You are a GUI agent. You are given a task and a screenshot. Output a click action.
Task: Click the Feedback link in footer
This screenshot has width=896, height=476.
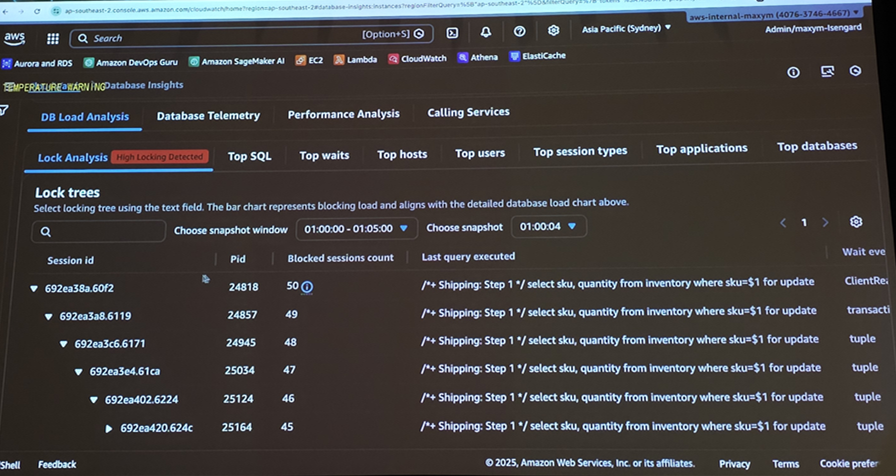[57, 464]
